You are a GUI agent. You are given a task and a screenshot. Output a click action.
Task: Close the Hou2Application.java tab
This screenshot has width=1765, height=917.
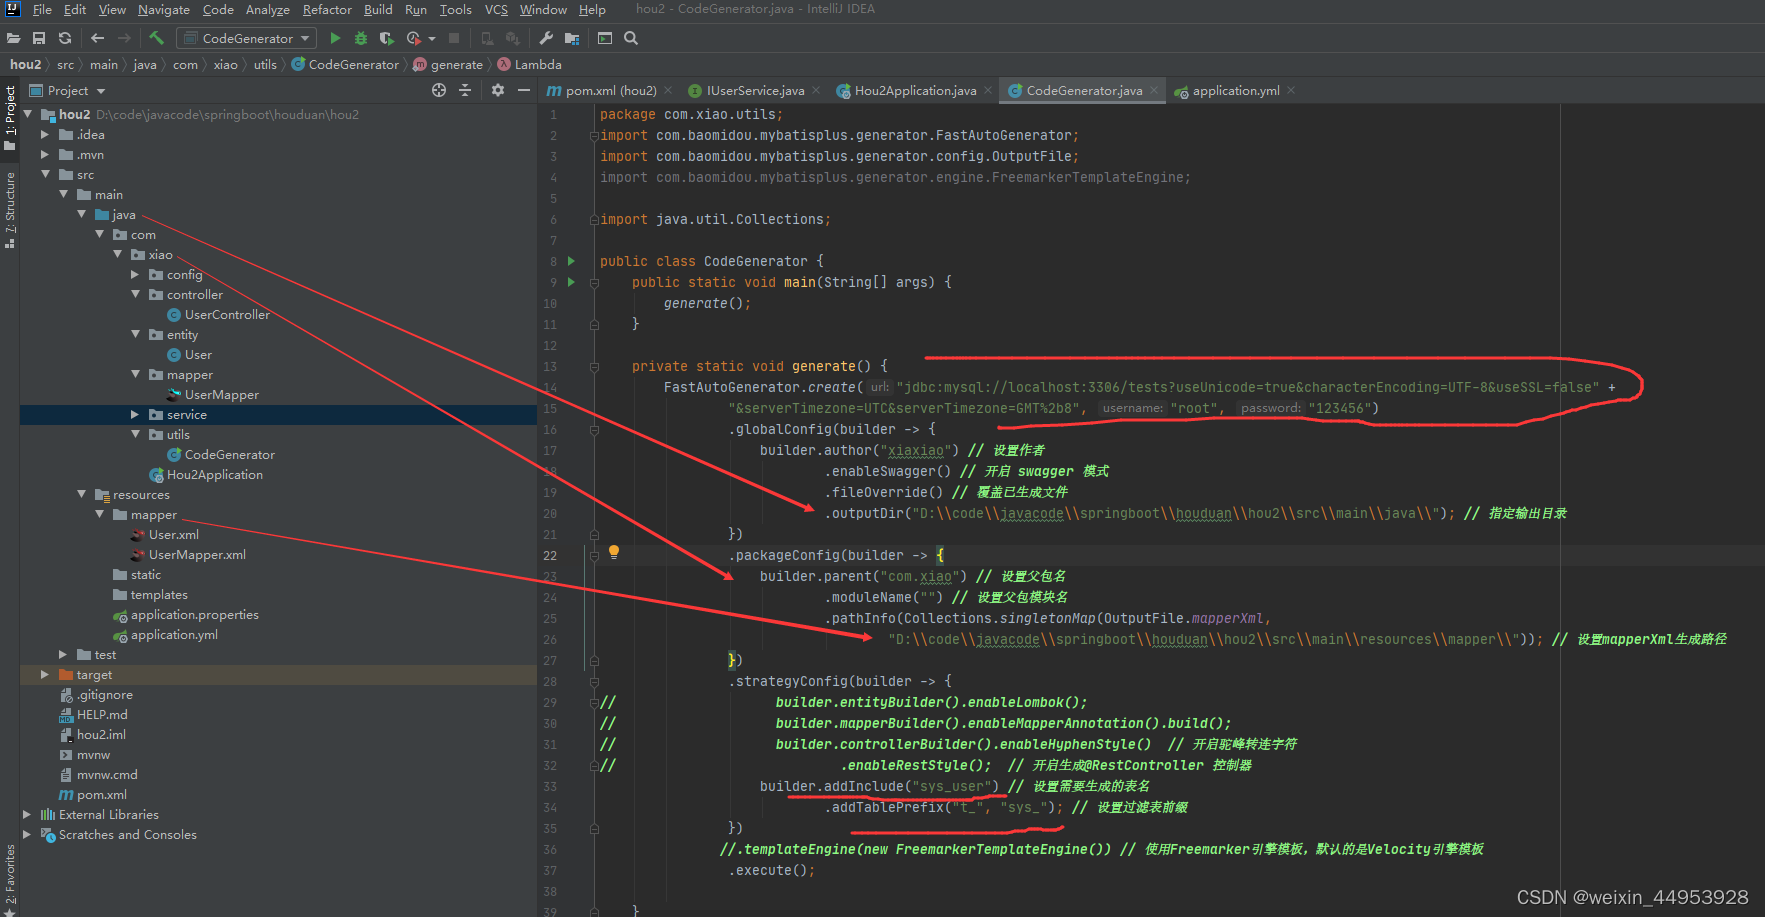point(988,90)
